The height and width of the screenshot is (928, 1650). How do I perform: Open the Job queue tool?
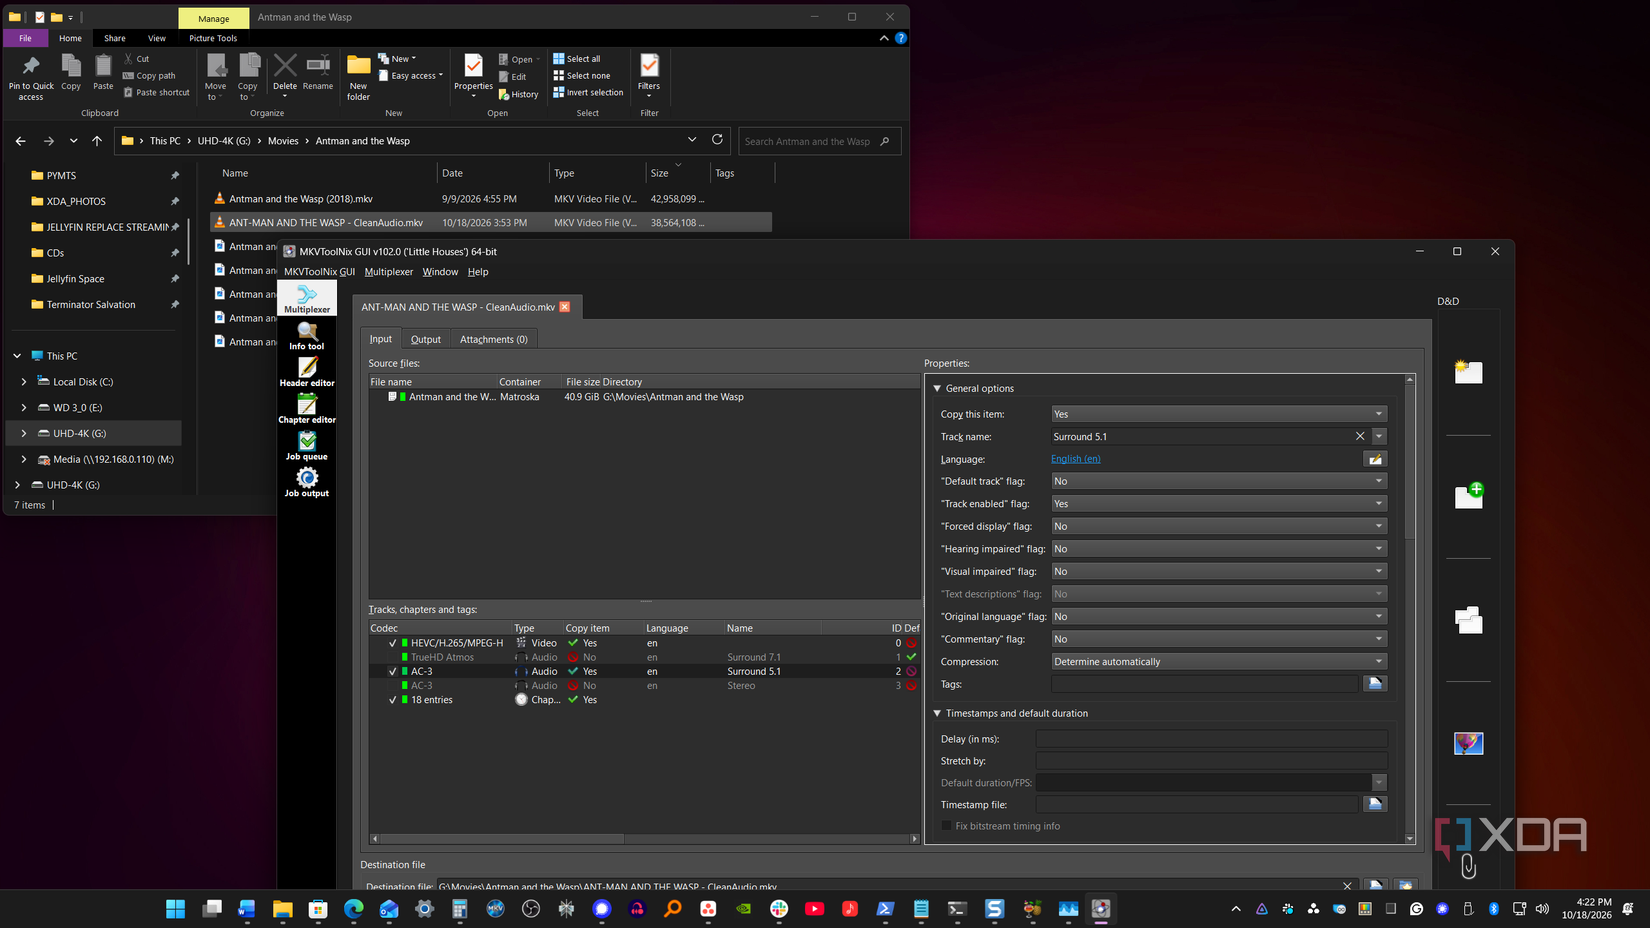point(307,447)
